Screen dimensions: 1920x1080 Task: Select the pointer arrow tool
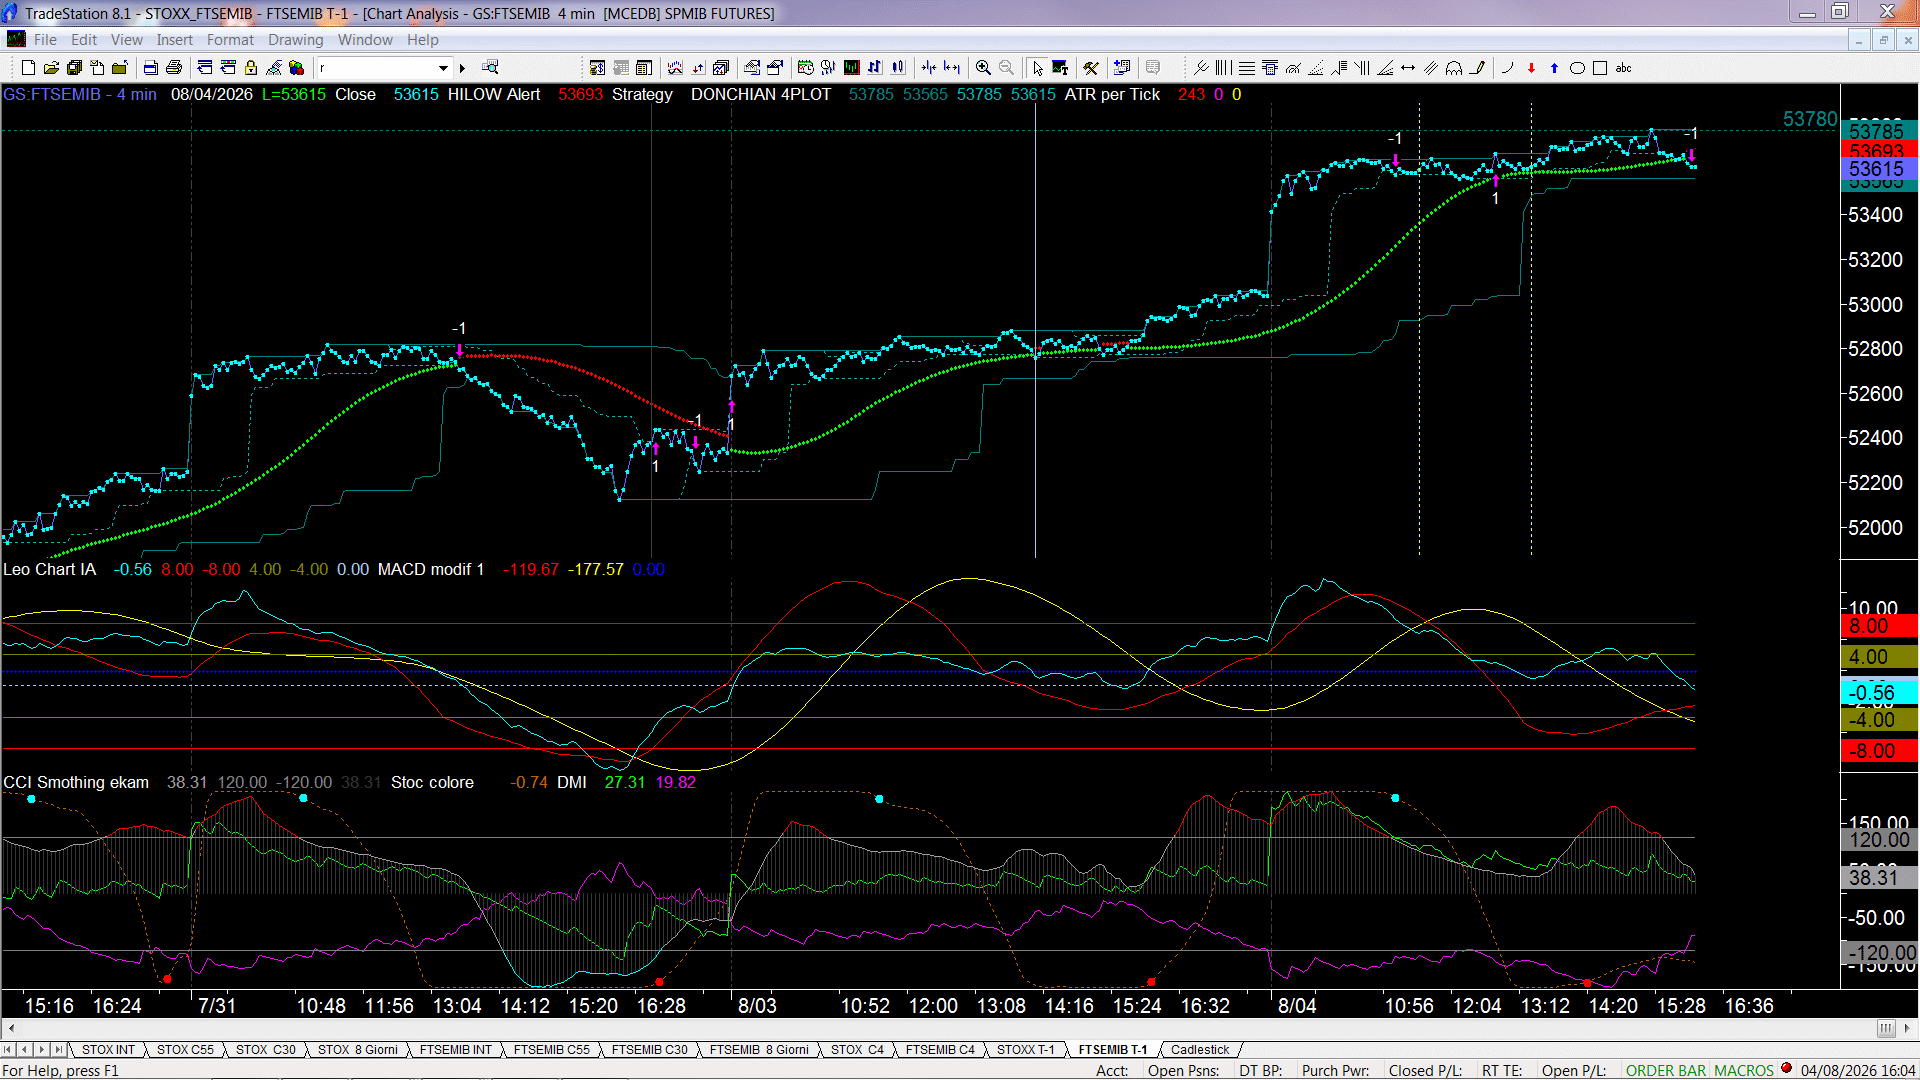1038,68
